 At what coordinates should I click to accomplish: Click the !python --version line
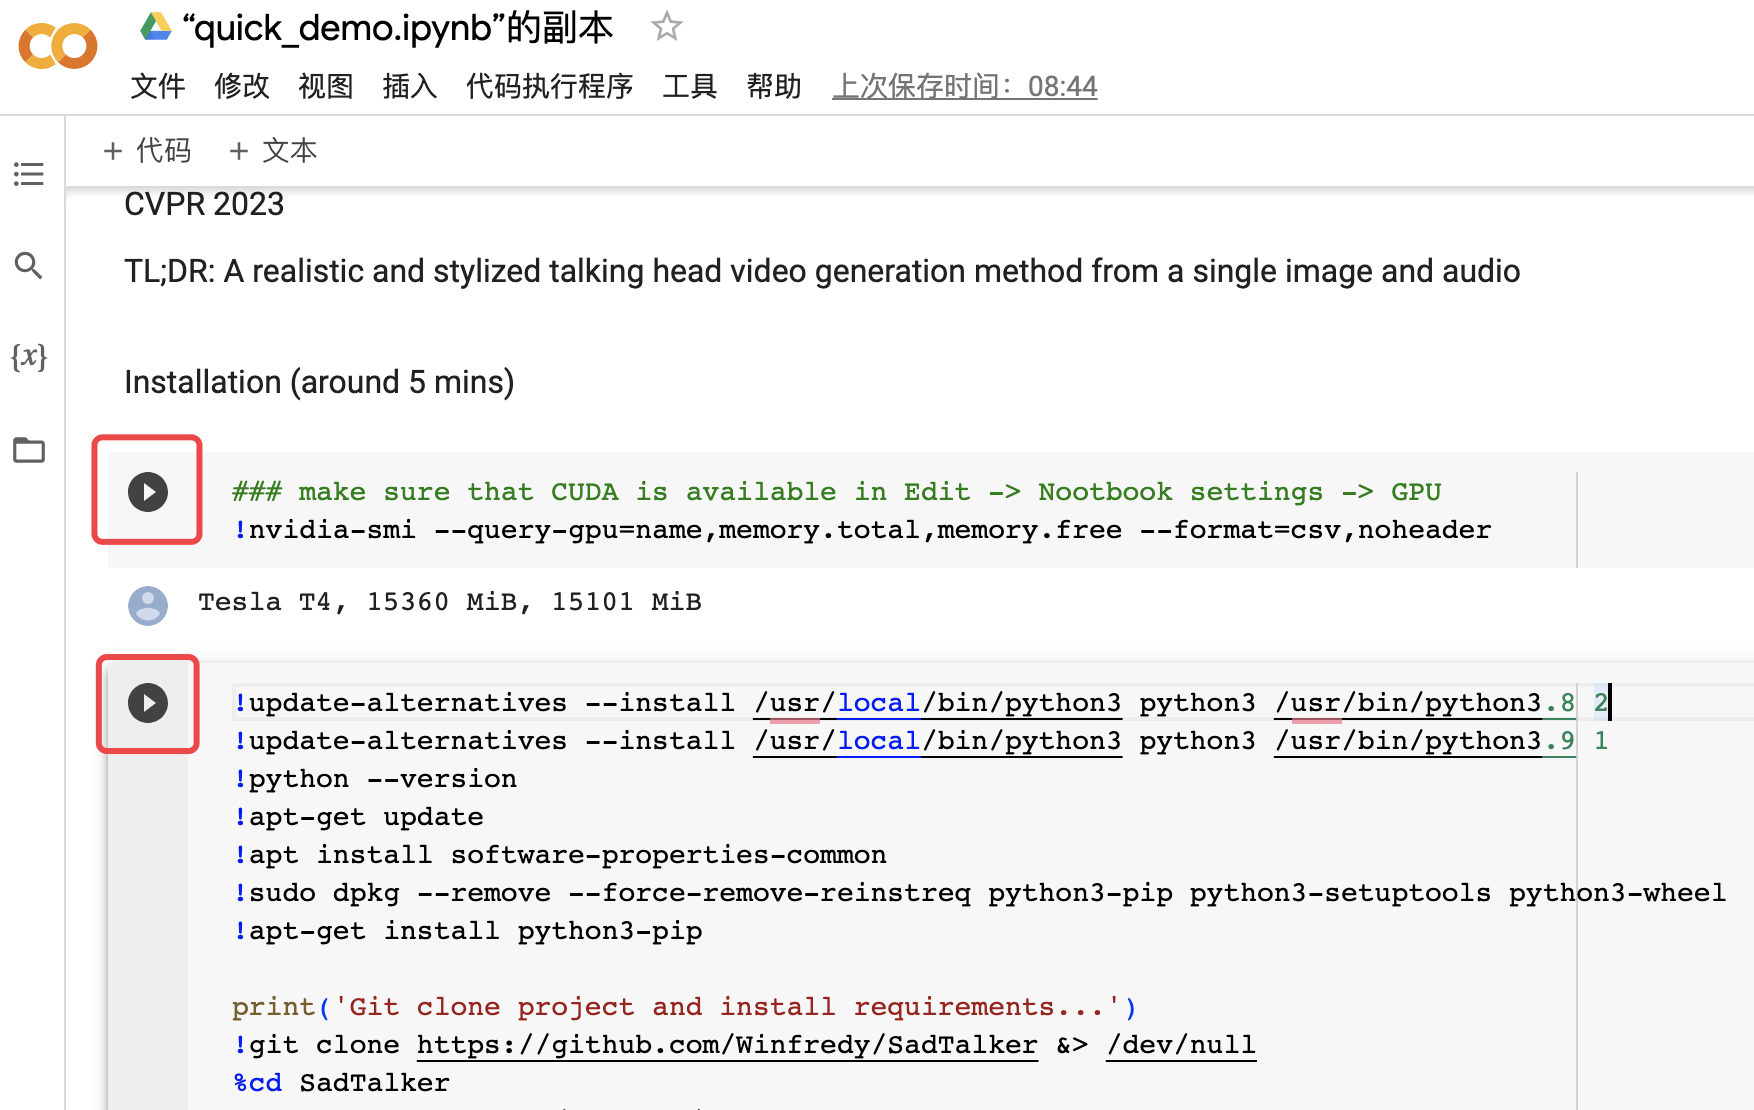375,779
